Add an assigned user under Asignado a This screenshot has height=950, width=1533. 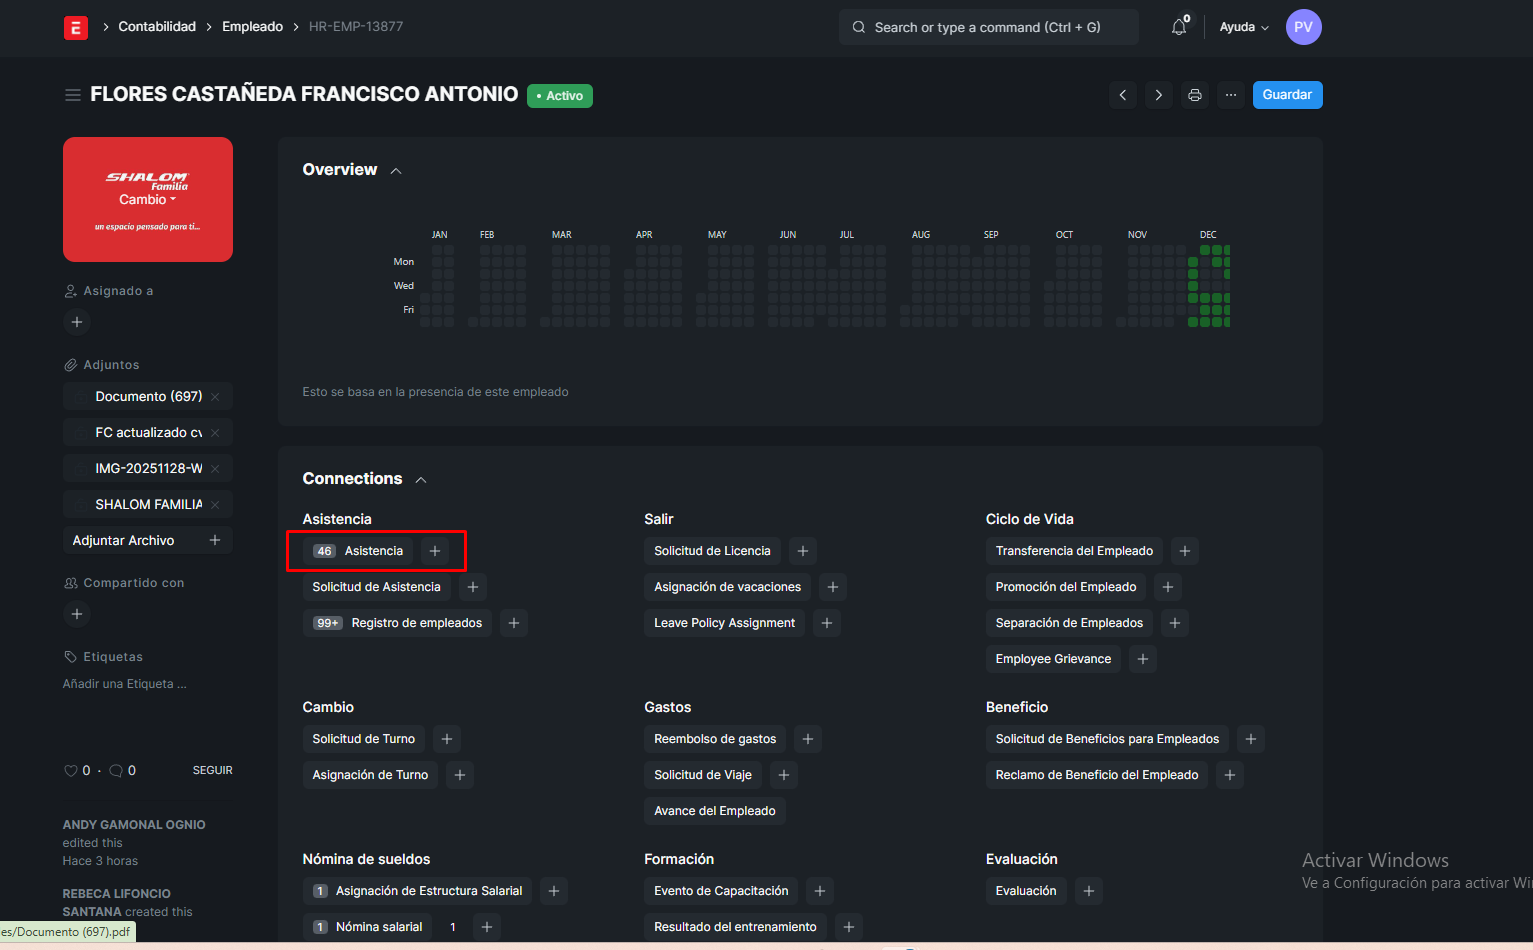(77, 322)
